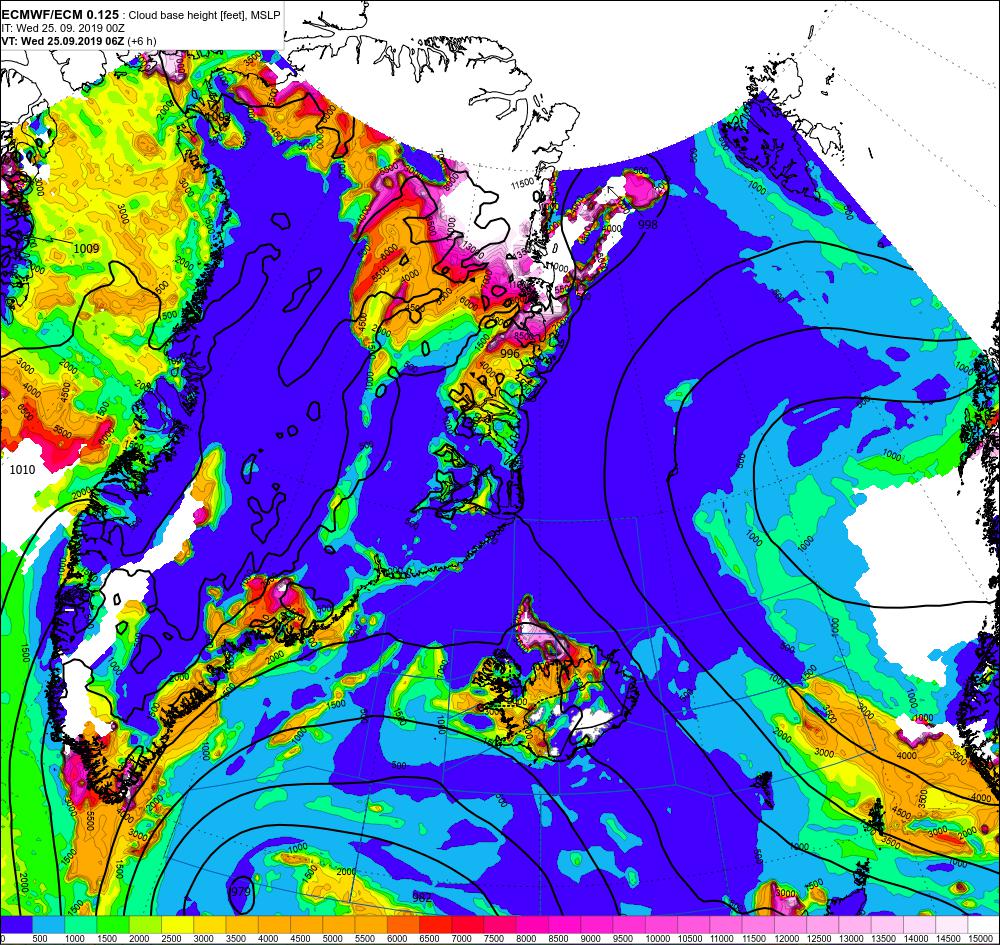Click the (+6 h) forecast offset text
The image size is (1000, 945).
pyautogui.click(x=142, y=41)
